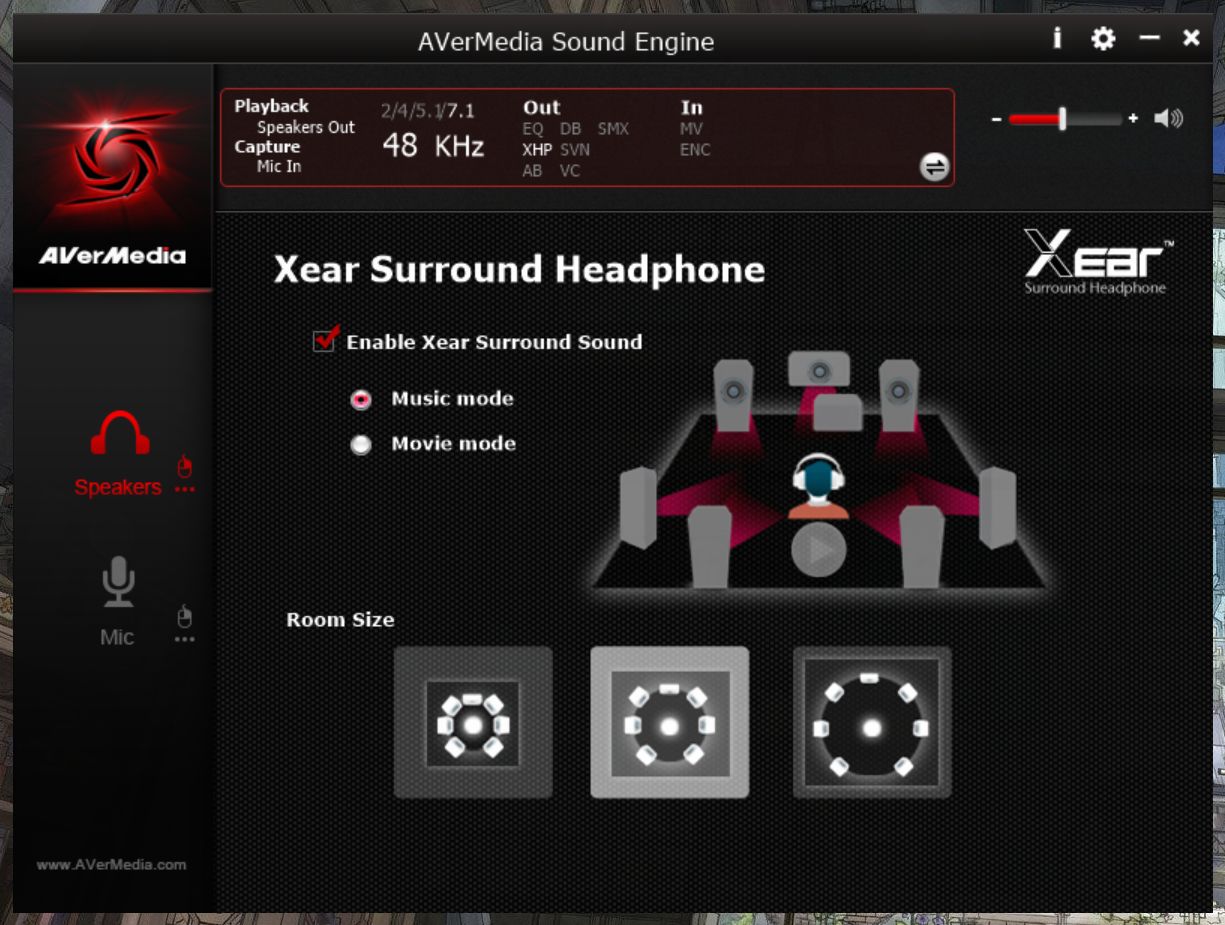Screen dimensions: 1225x925
Task: Toggle the mute speaker volume icon
Action: coord(1168,119)
